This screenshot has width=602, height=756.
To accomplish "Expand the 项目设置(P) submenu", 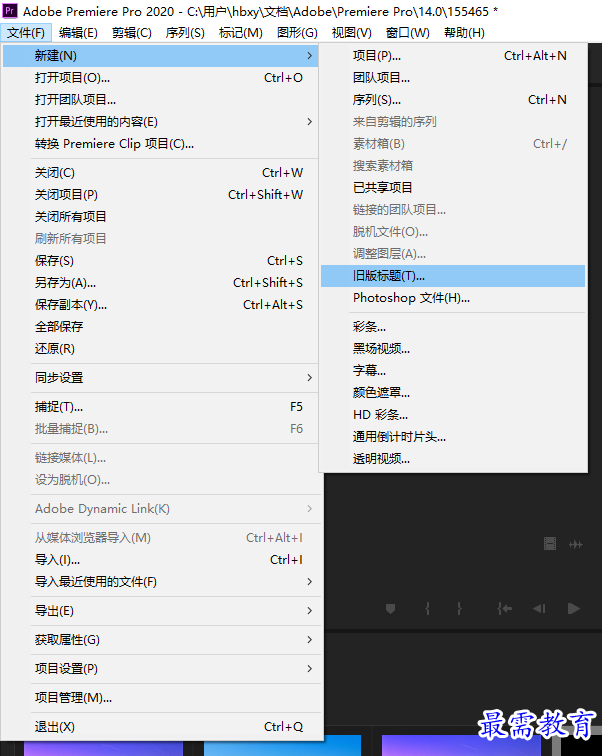I will (161, 669).
